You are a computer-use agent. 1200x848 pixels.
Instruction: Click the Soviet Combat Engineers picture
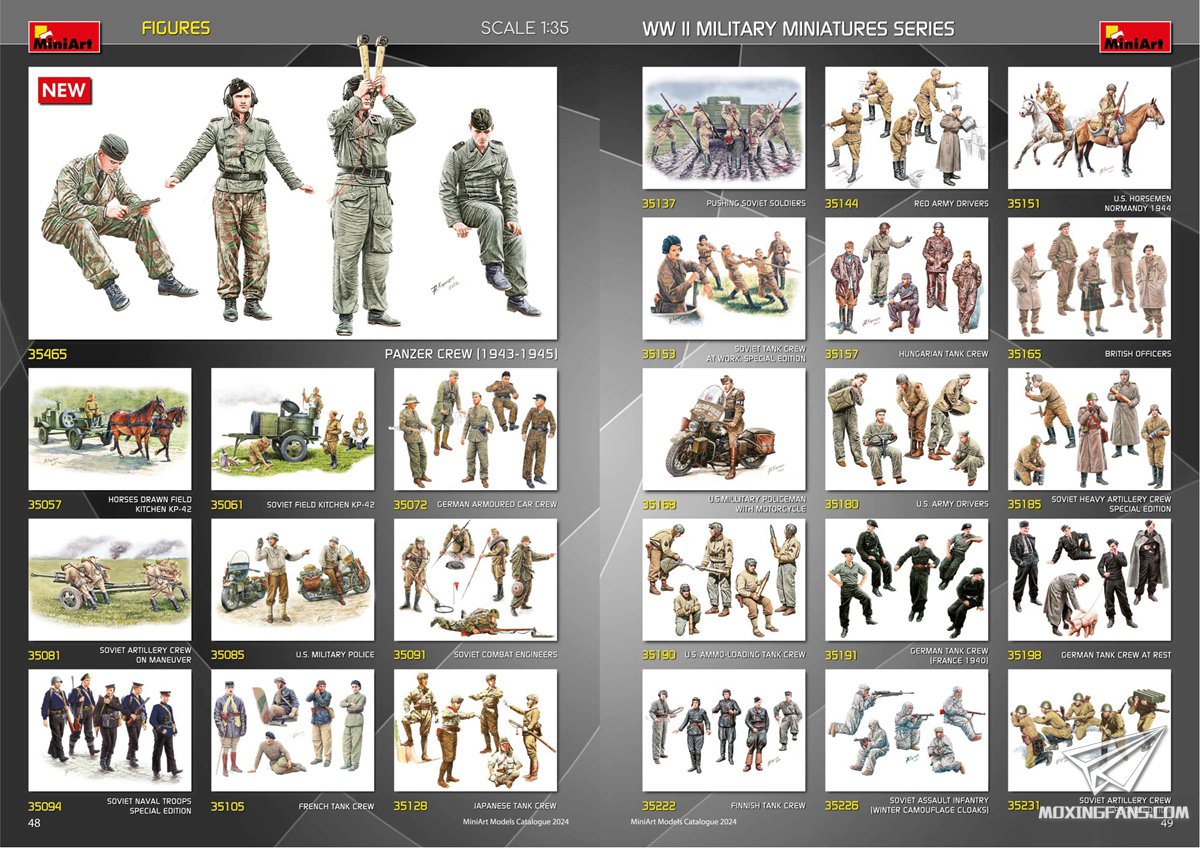pos(475,580)
